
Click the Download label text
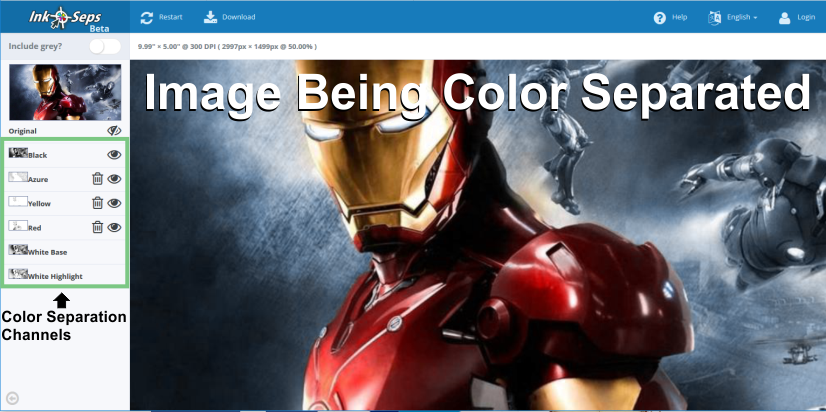[x=239, y=17]
